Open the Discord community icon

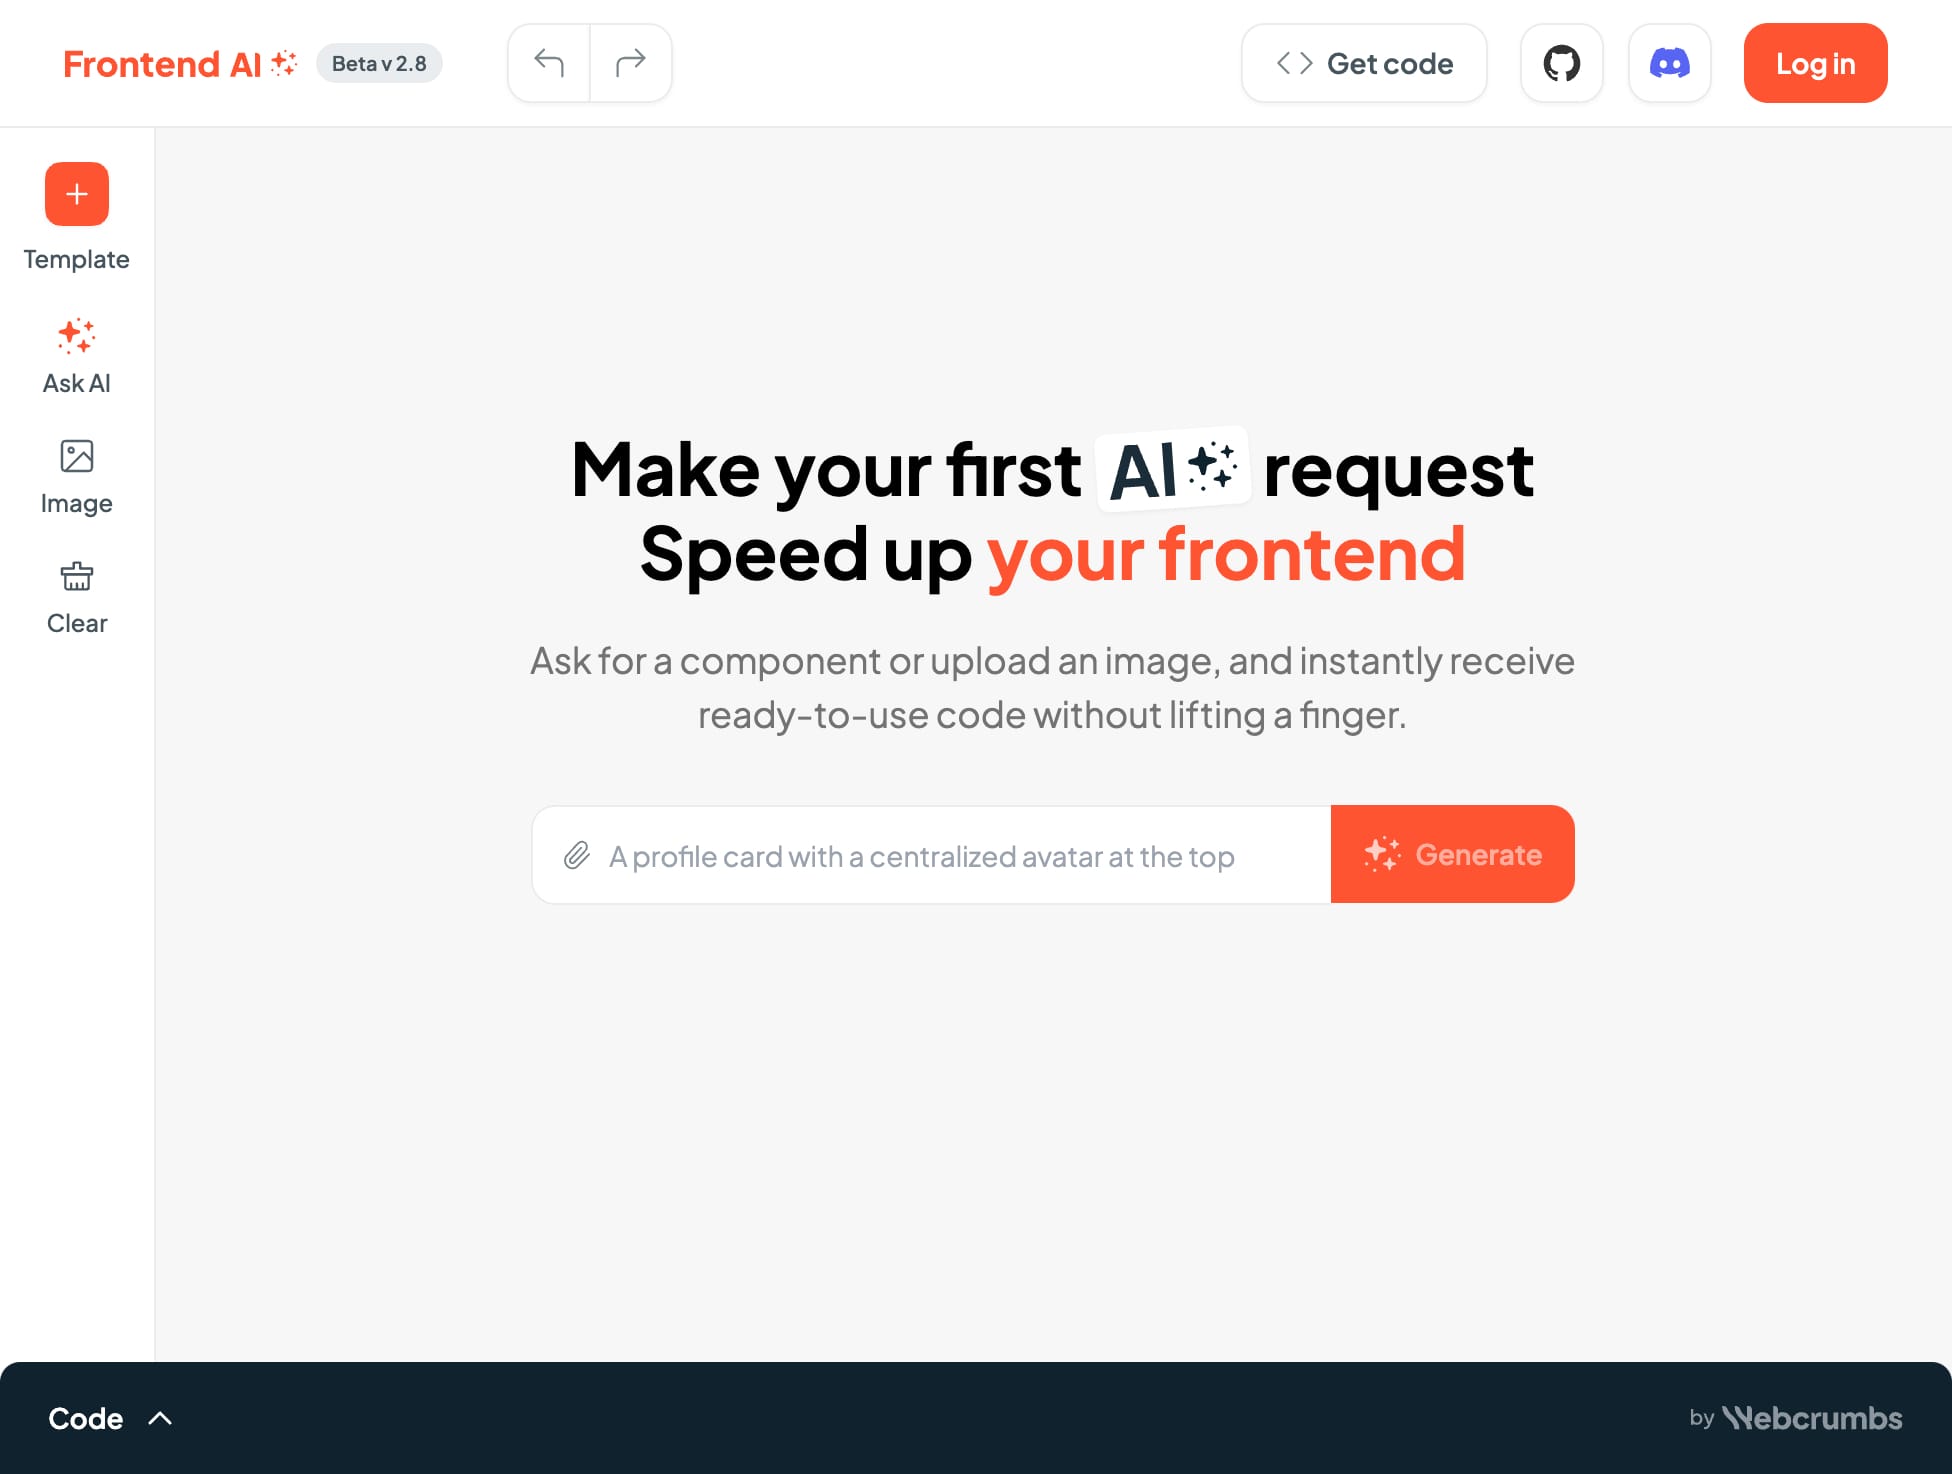pyautogui.click(x=1669, y=63)
